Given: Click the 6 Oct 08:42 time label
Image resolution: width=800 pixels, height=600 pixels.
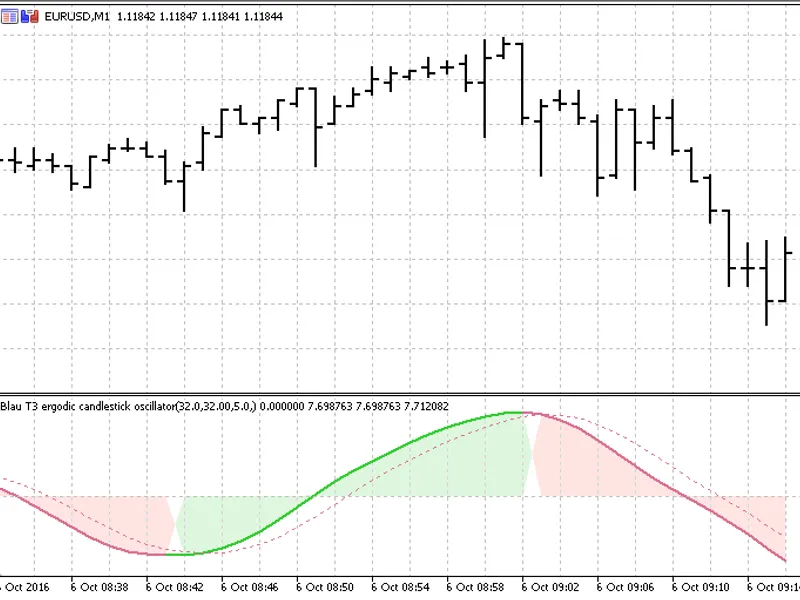Looking at the screenshot, I should click(x=174, y=587).
